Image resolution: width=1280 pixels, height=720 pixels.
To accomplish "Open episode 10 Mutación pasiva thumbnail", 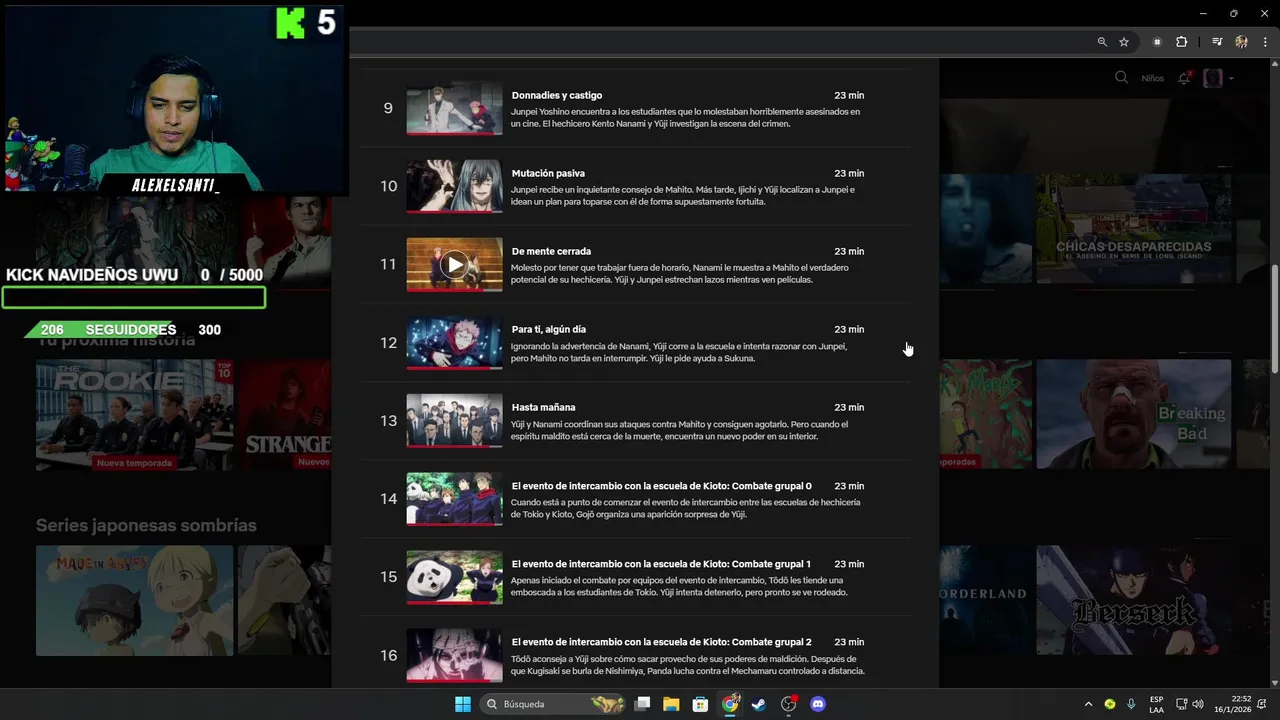I will [454, 186].
